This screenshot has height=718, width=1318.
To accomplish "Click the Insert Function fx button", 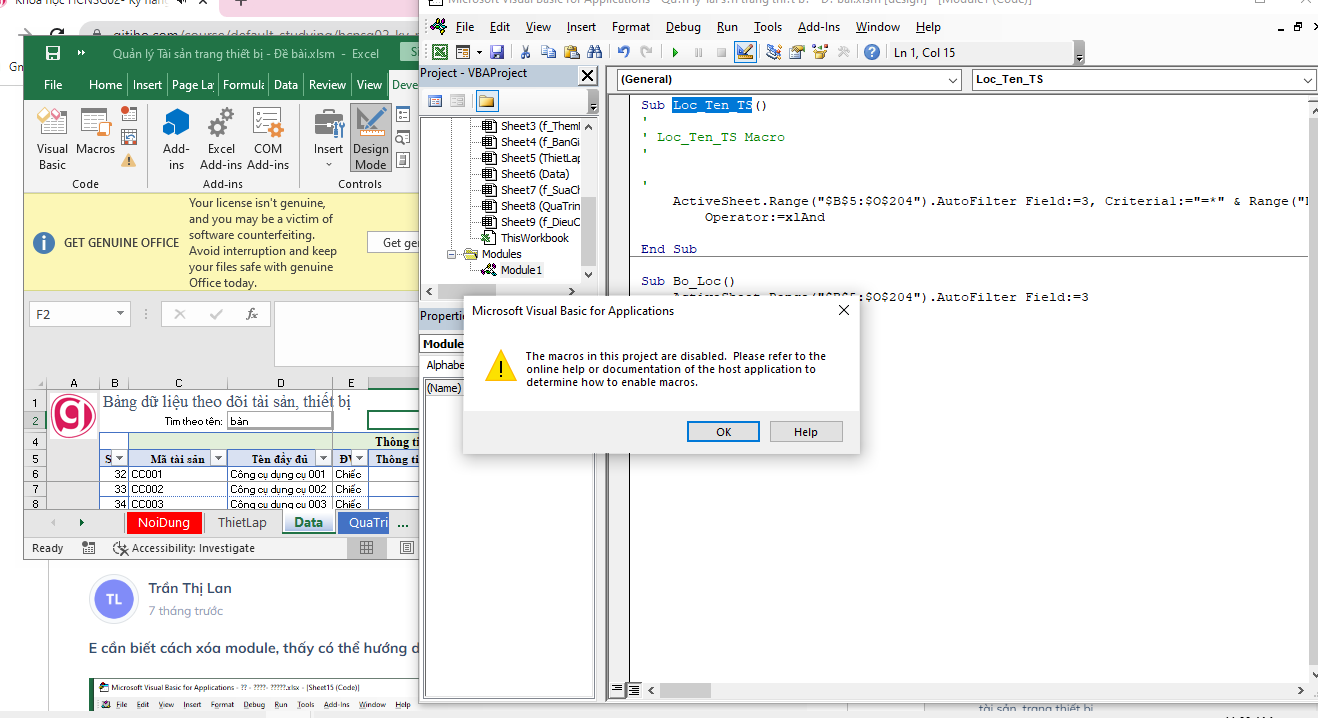I will (x=252, y=314).
